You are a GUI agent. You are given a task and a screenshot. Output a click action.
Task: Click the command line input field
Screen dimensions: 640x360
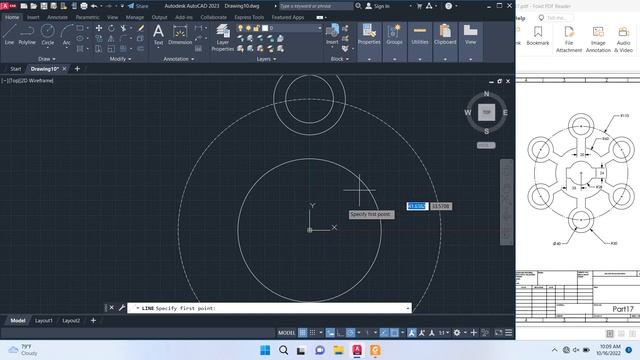(x=269, y=308)
